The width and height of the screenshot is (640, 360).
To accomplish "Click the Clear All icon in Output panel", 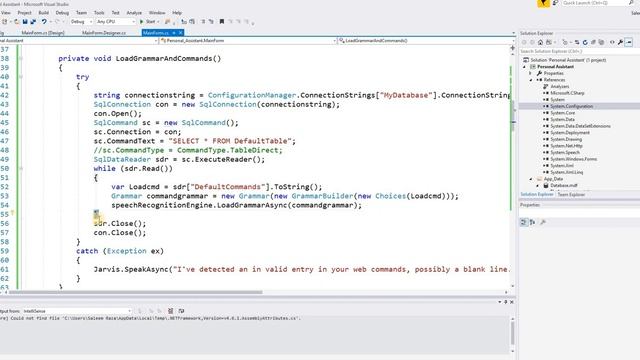I will point(171,311).
